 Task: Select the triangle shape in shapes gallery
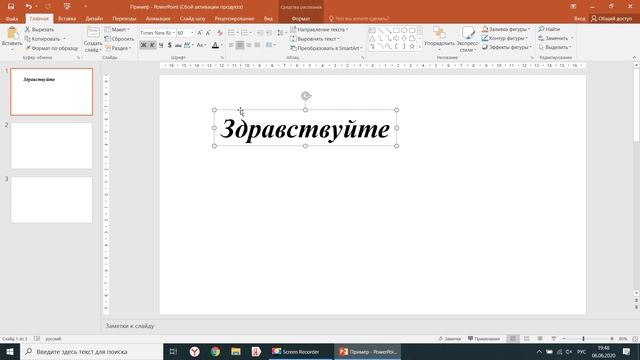[372, 38]
